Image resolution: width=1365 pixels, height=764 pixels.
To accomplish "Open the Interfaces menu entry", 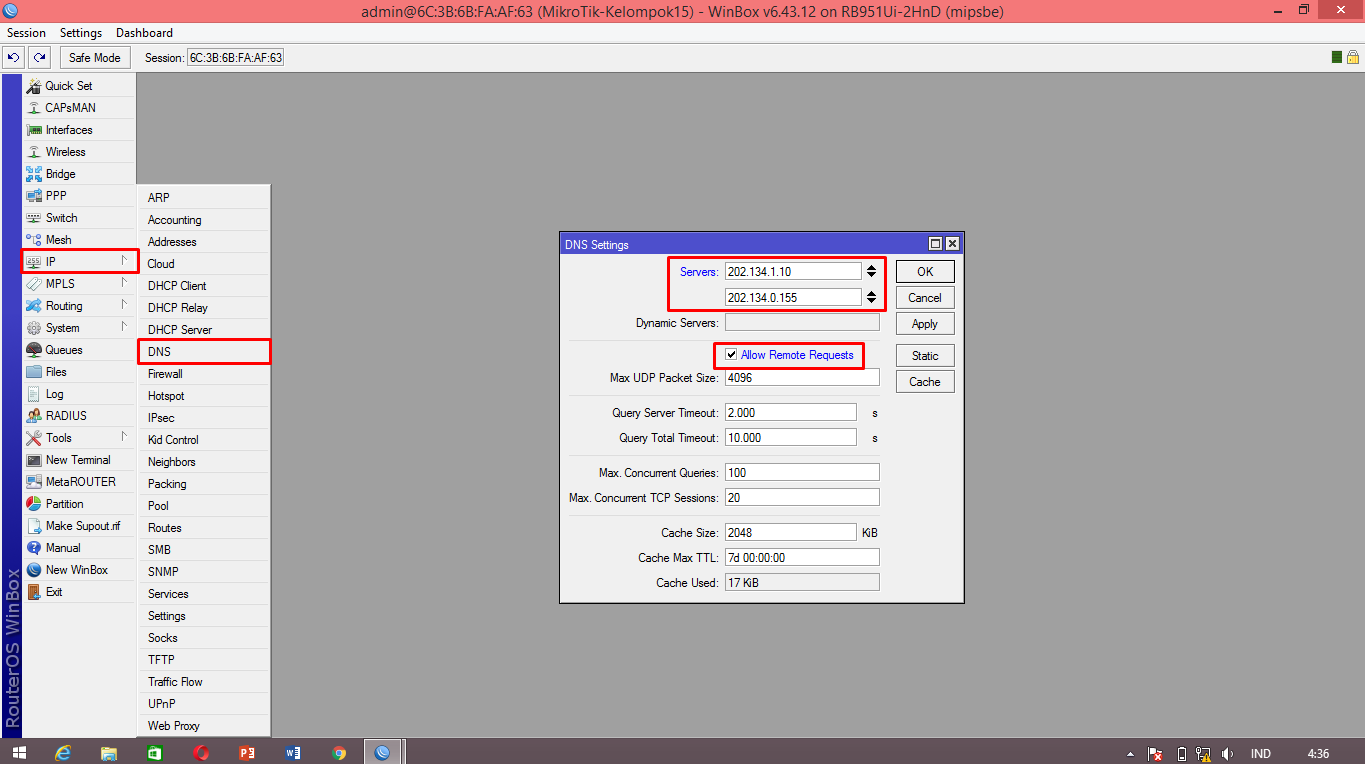I will point(79,130).
